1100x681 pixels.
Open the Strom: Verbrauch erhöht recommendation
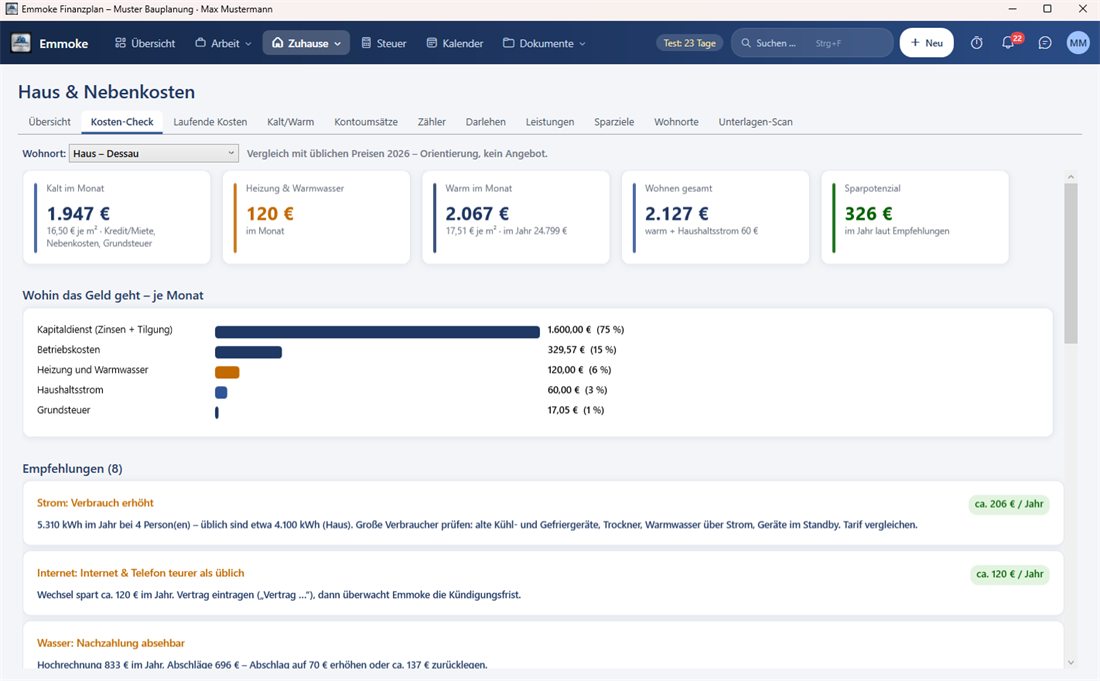click(x=543, y=513)
